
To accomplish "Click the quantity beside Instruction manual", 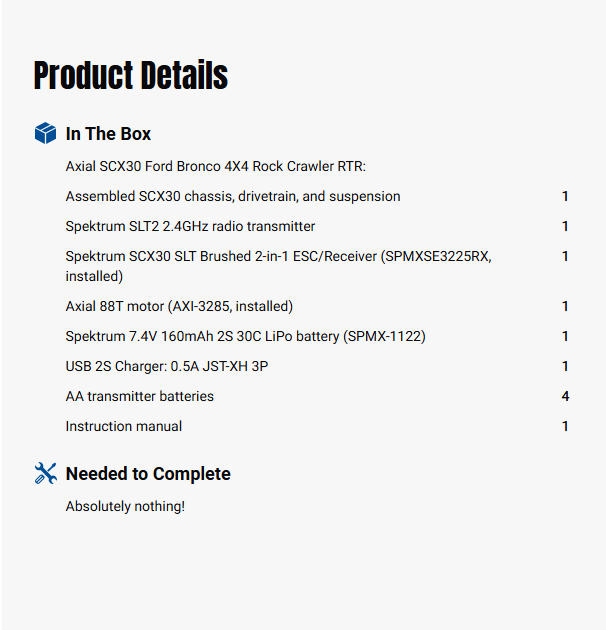I will tap(565, 426).
